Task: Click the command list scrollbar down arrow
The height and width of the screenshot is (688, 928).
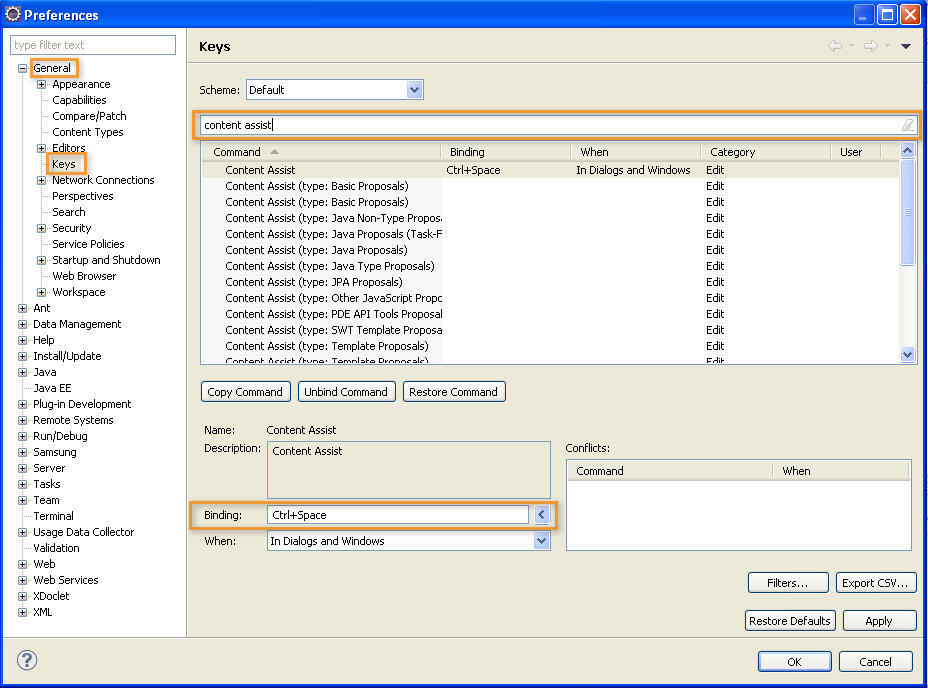Action: pyautogui.click(x=907, y=355)
